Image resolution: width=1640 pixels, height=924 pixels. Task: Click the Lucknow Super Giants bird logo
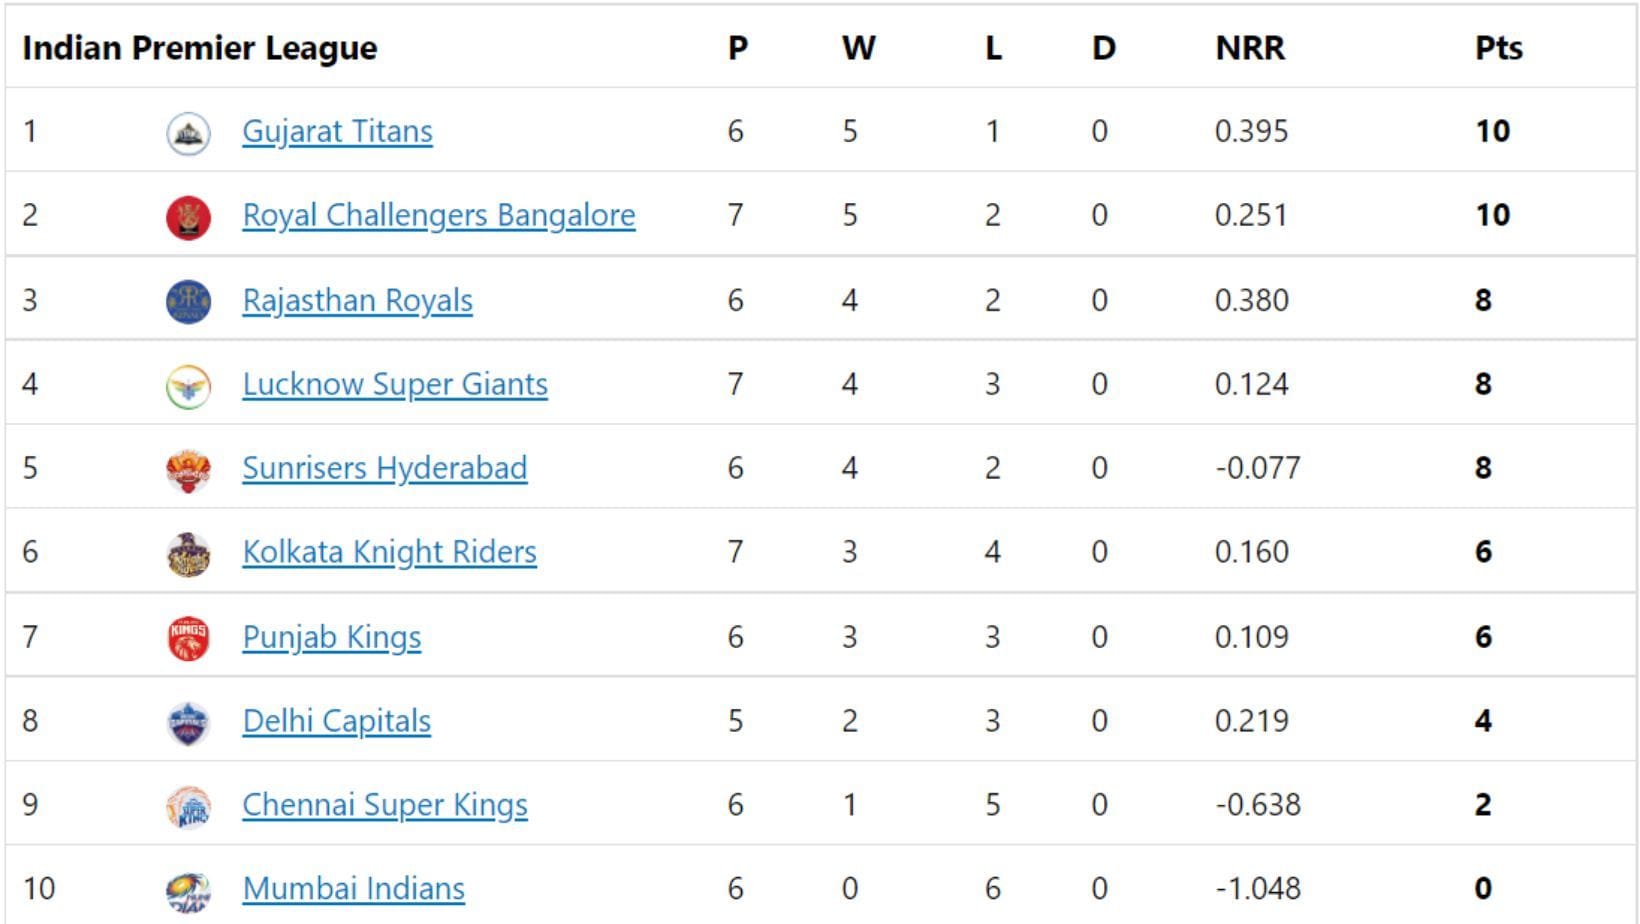(x=189, y=383)
